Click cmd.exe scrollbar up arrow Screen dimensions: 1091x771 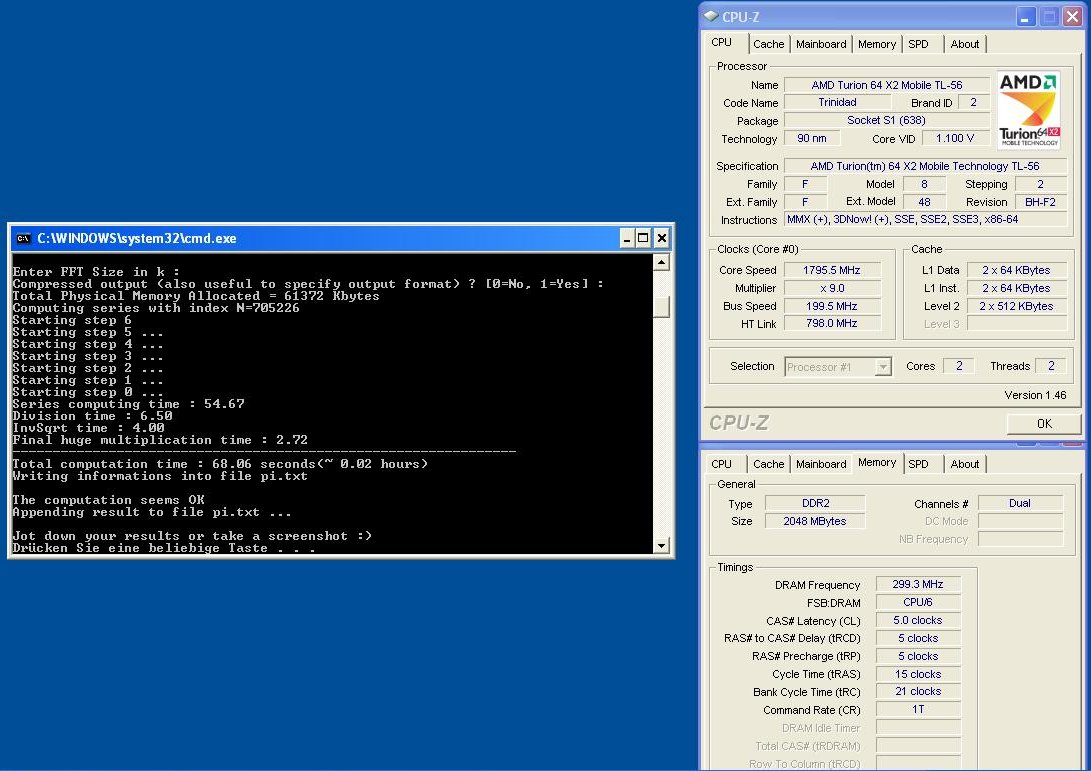point(662,262)
